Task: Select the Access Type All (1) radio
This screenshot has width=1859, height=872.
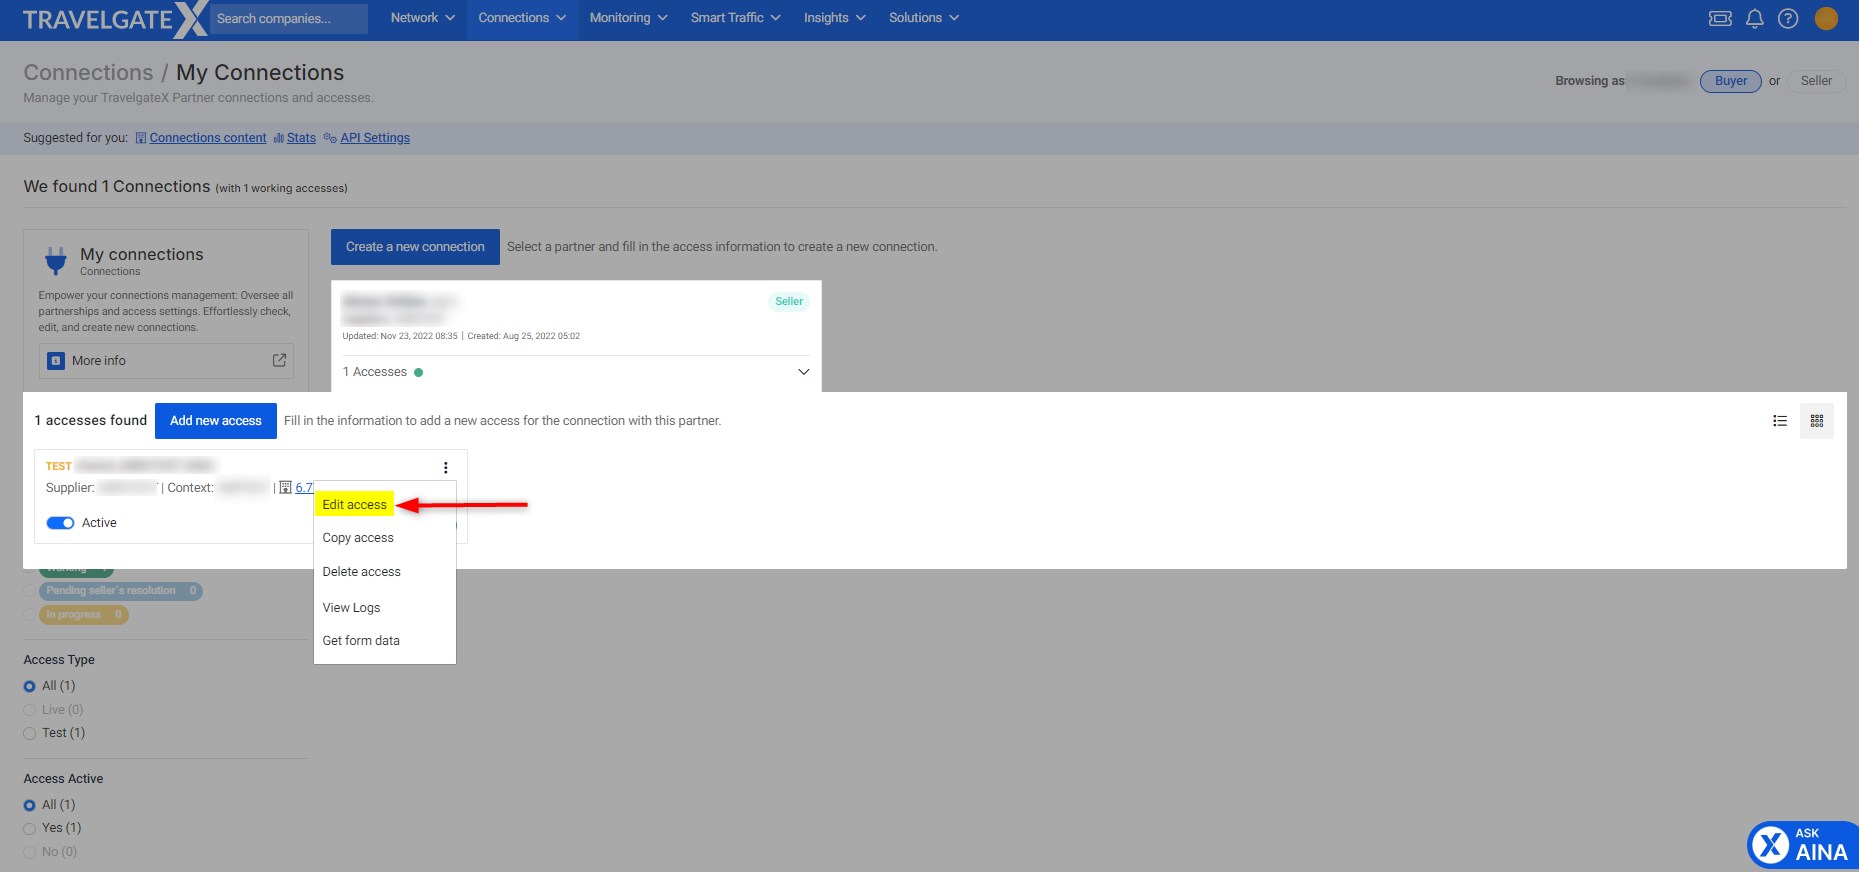Action: (x=29, y=686)
